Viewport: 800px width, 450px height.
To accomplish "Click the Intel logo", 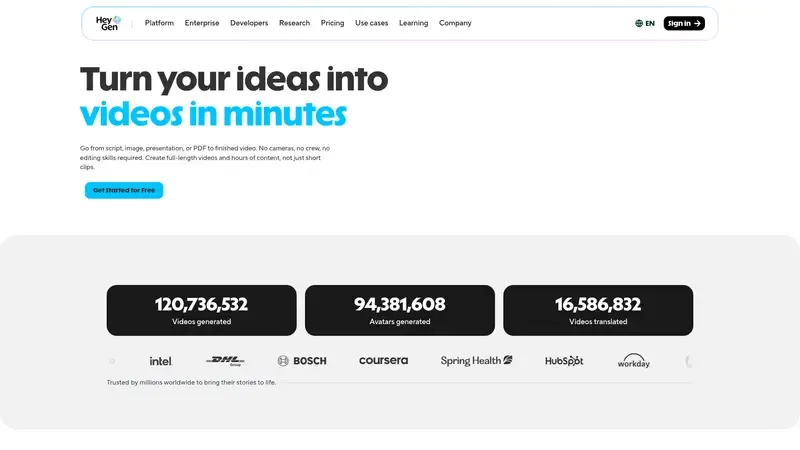I will point(160,361).
